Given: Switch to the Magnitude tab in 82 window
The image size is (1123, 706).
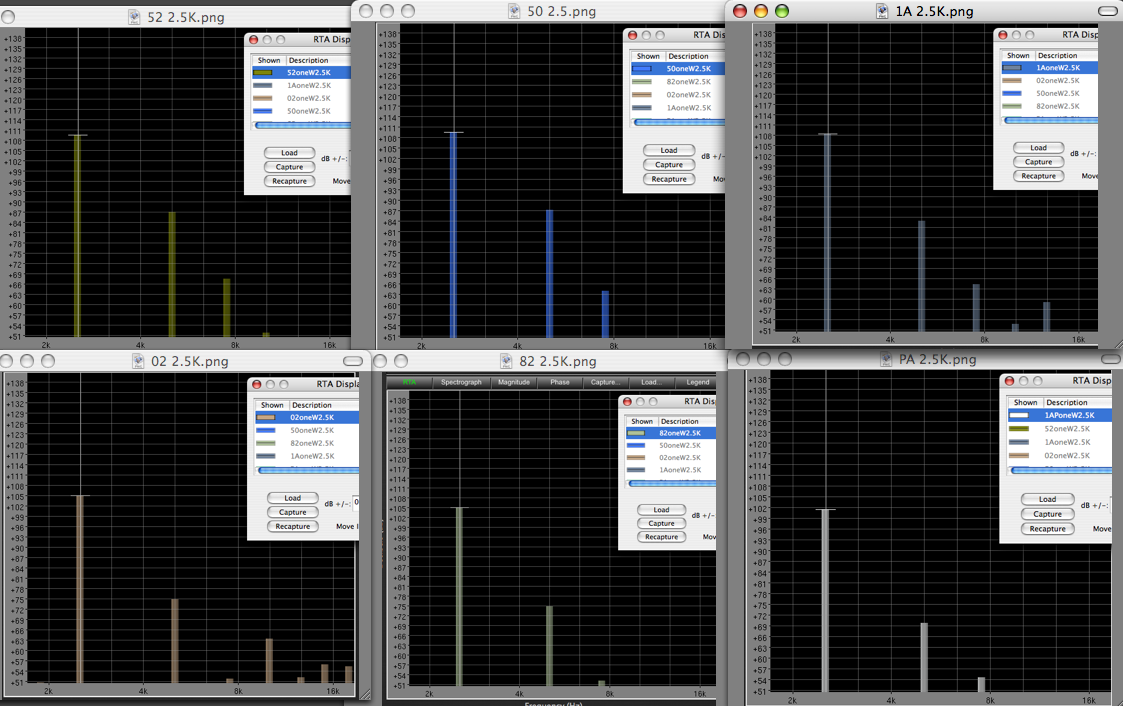Looking at the screenshot, I should tap(514, 382).
